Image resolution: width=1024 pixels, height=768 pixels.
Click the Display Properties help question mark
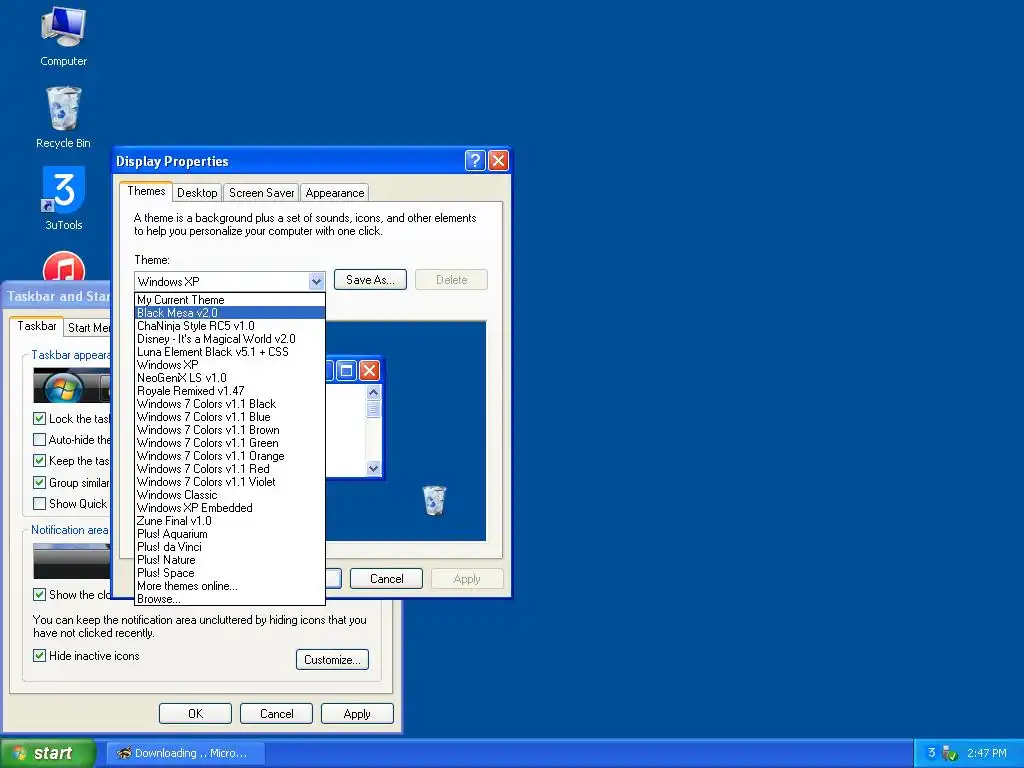(475, 161)
